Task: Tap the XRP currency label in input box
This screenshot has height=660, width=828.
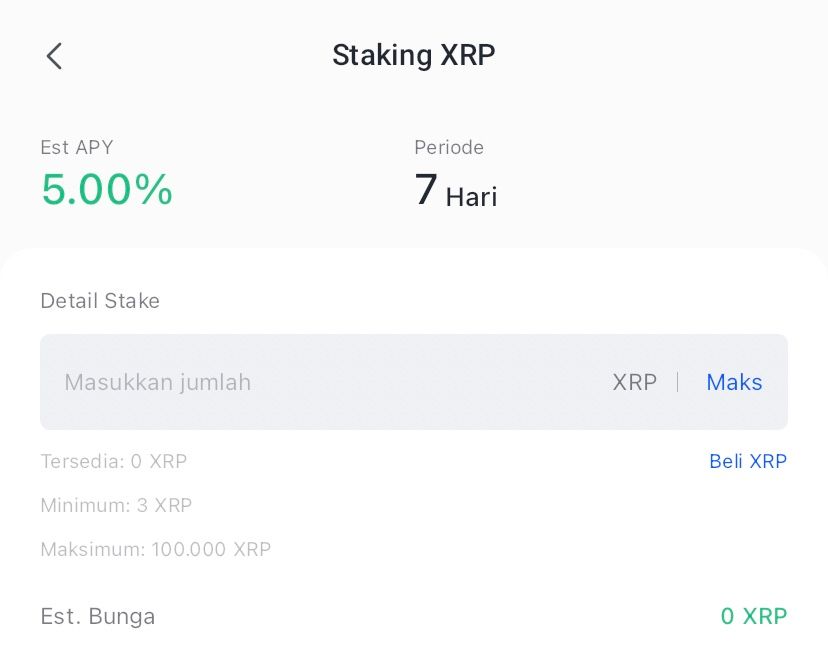Action: (x=635, y=382)
